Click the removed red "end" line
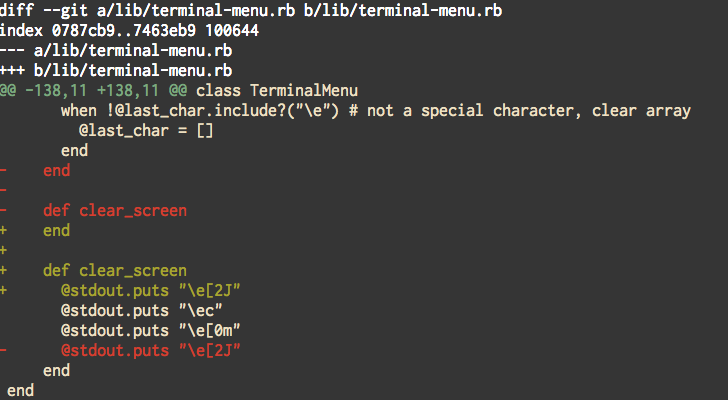728x400 pixels. tap(56, 170)
